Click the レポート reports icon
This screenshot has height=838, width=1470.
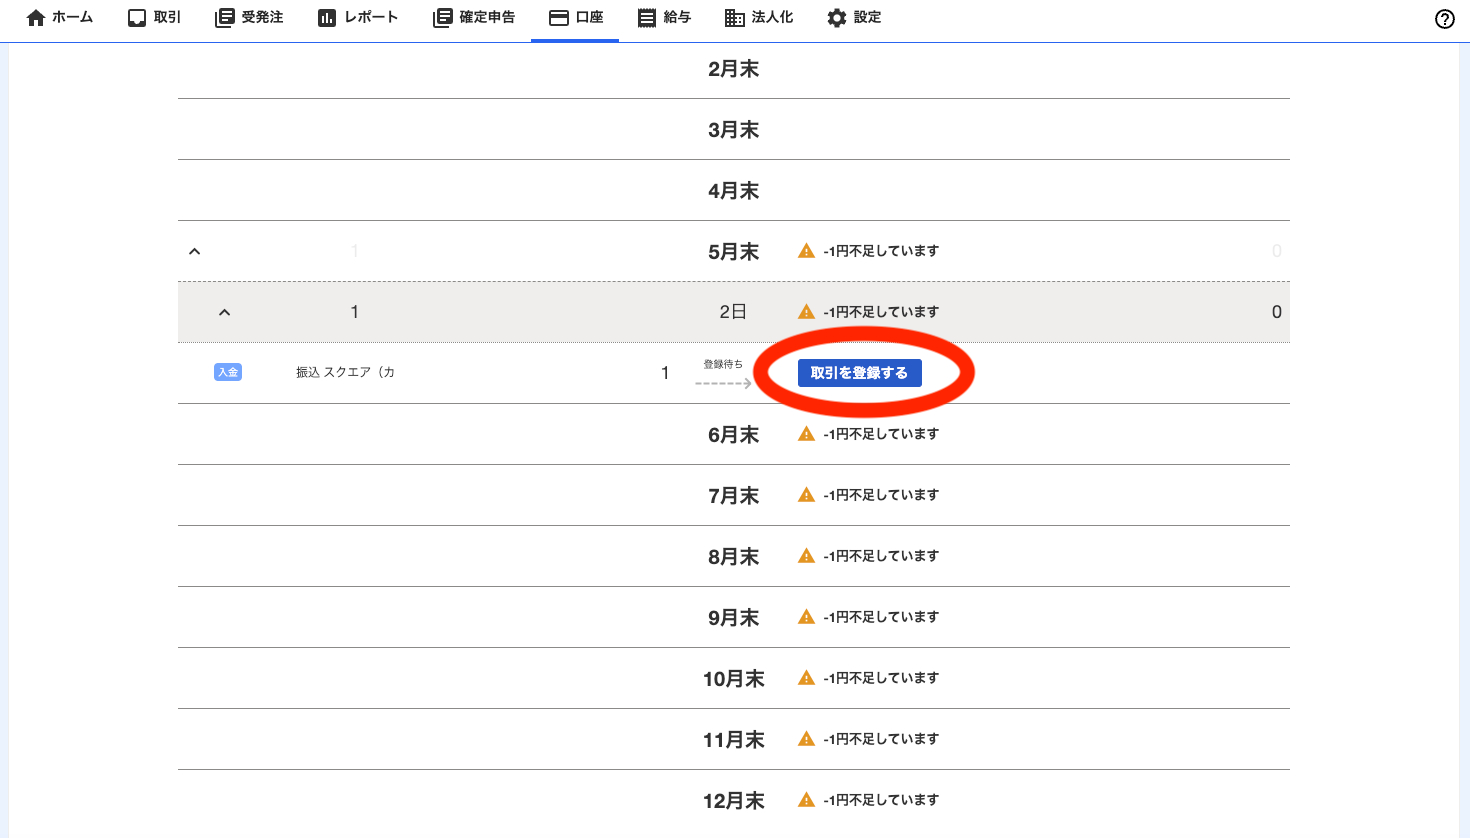tap(325, 16)
